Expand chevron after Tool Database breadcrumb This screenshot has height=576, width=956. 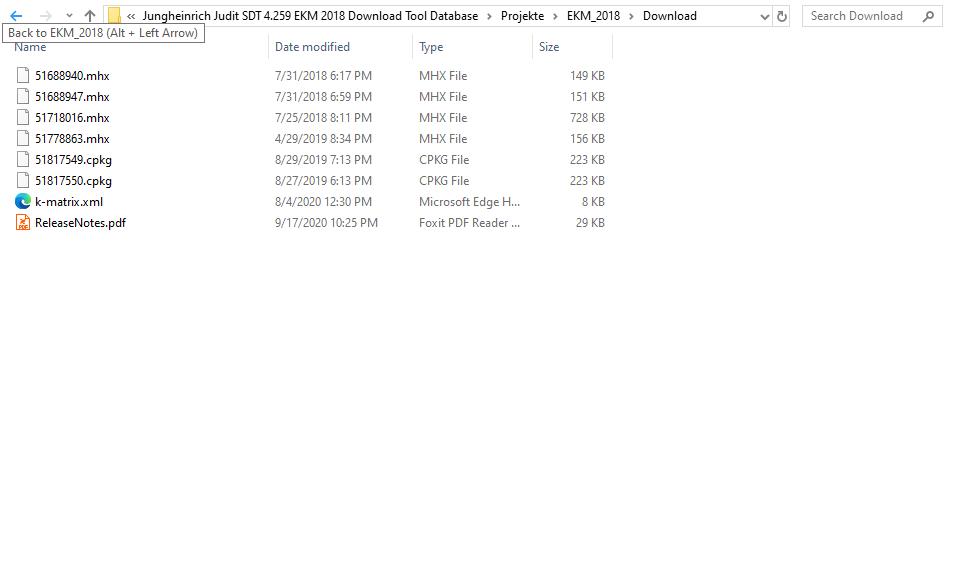pyautogui.click(x=489, y=16)
